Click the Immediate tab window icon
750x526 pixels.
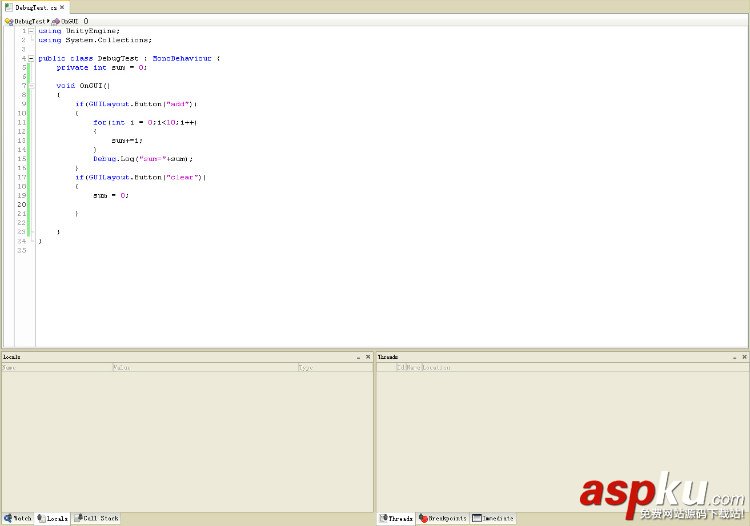(x=476, y=518)
